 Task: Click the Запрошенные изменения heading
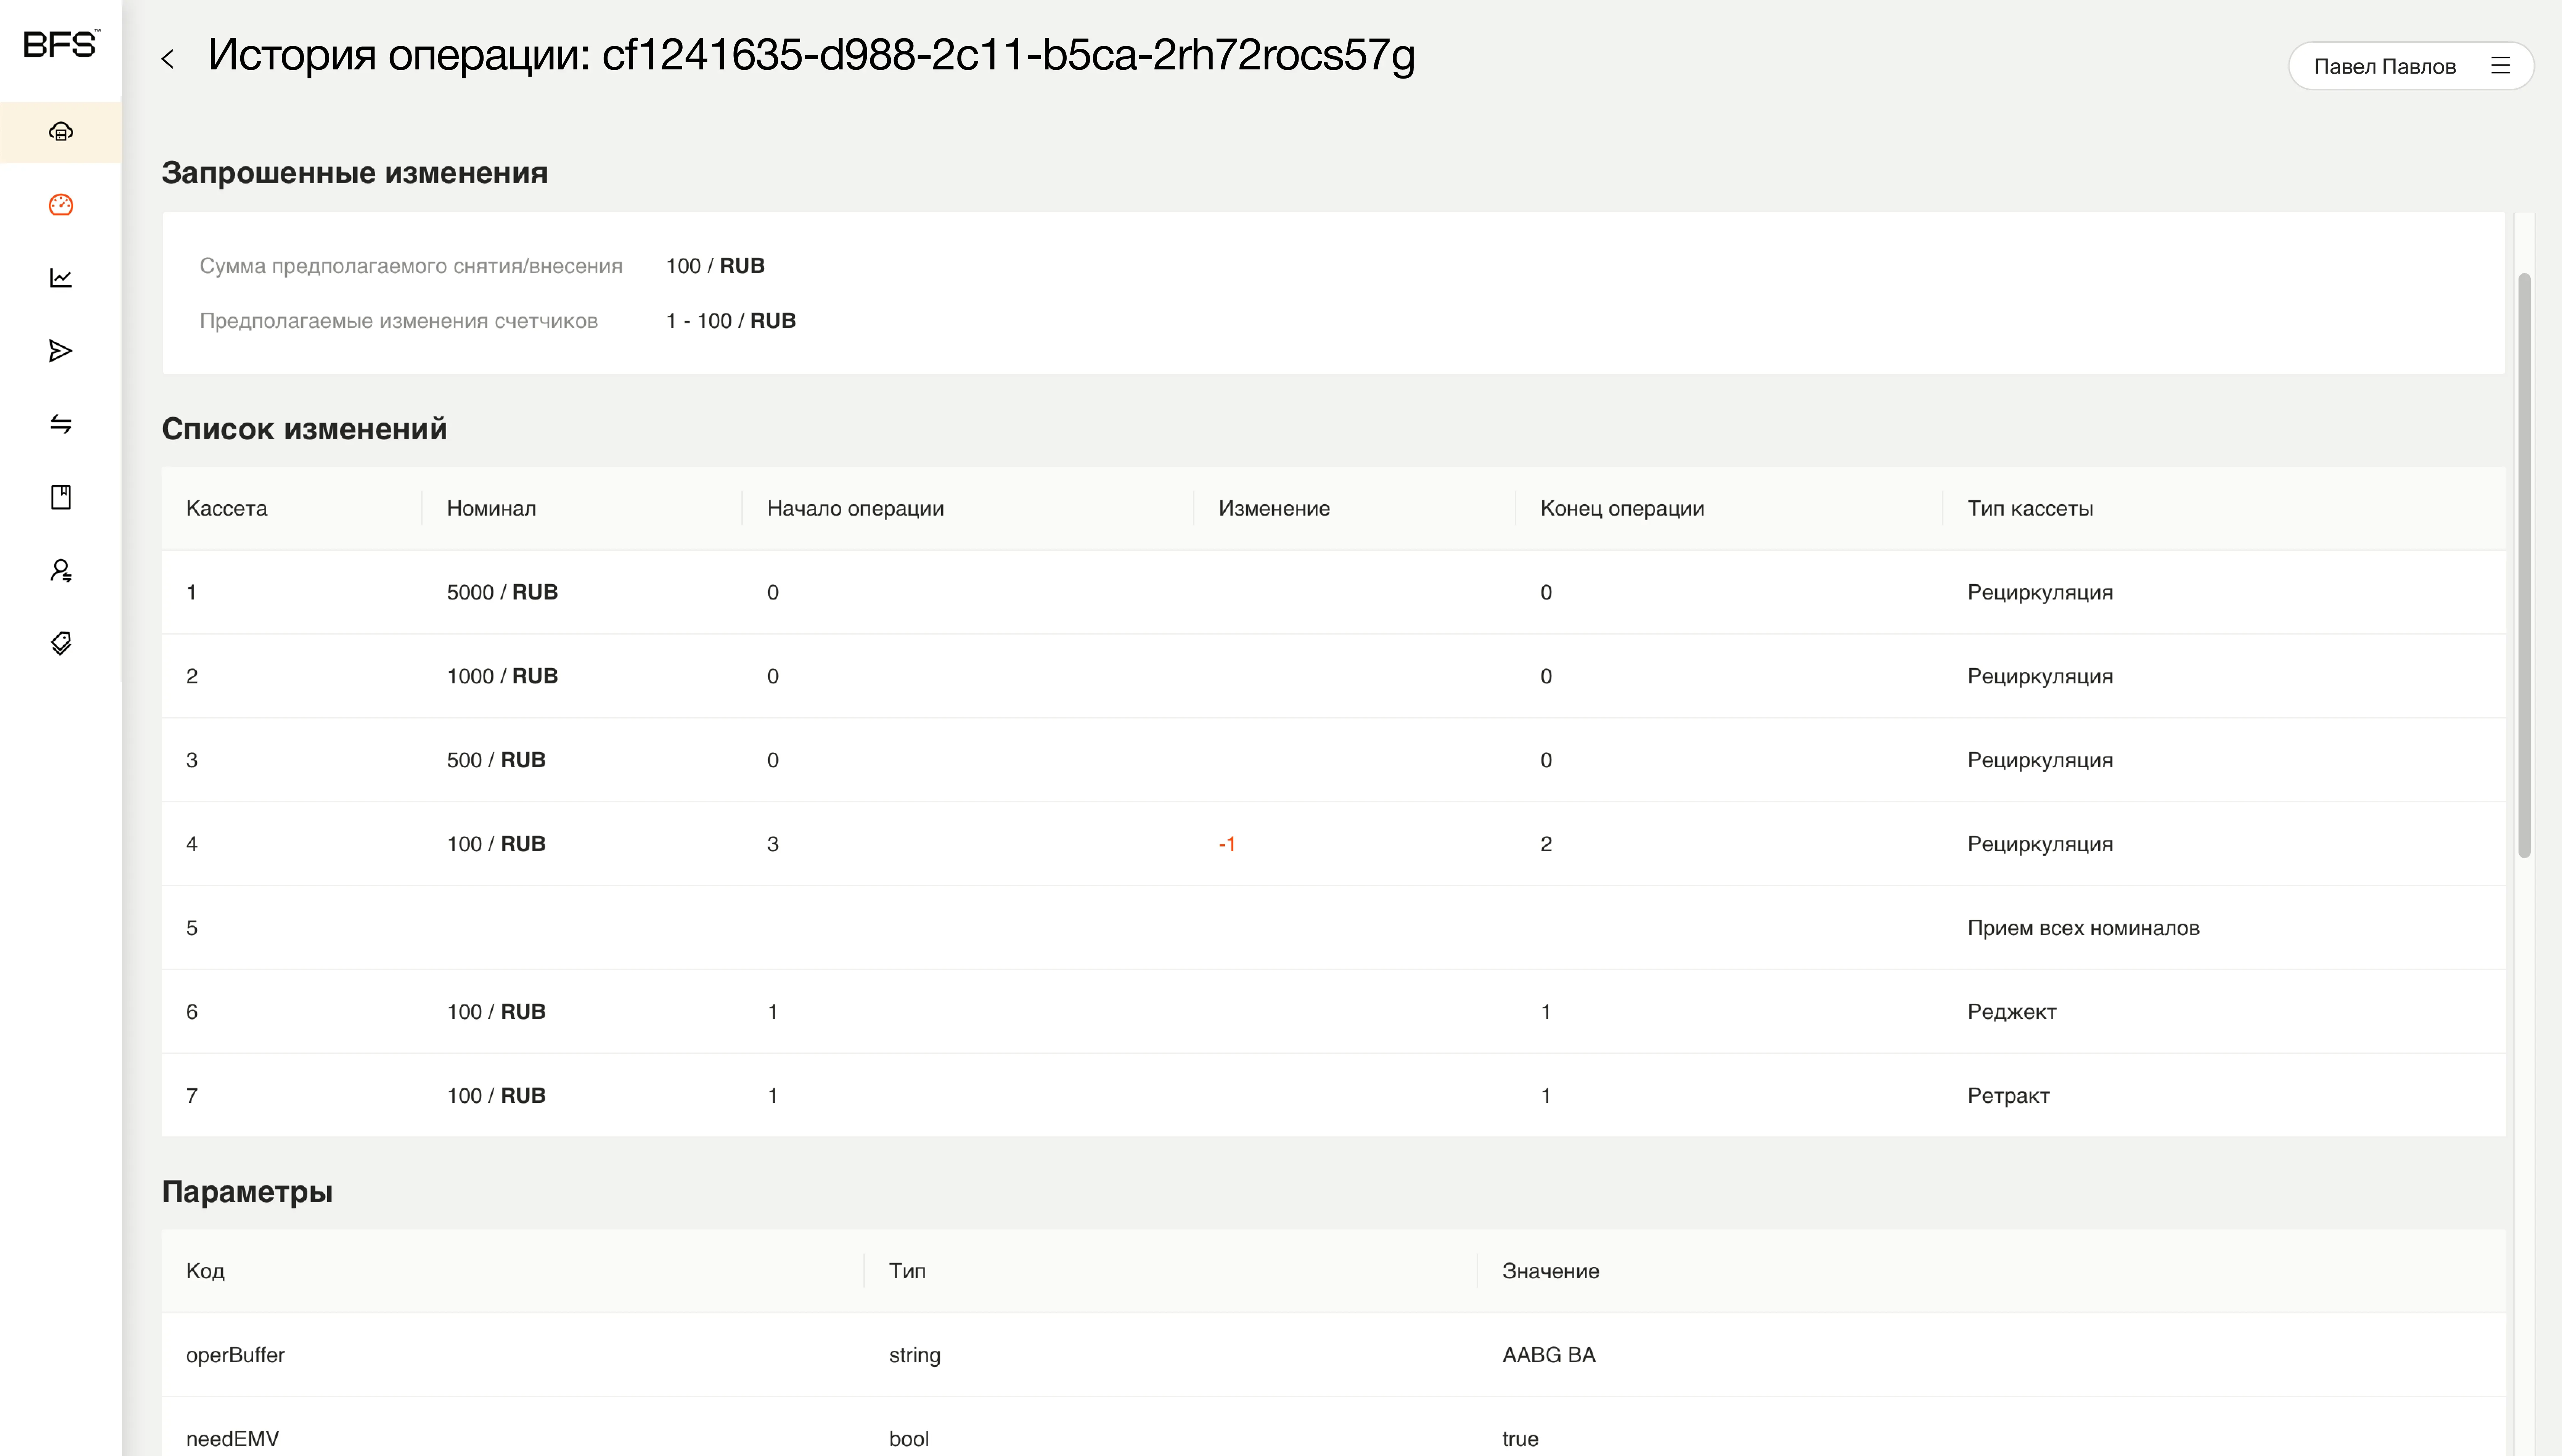click(x=355, y=173)
